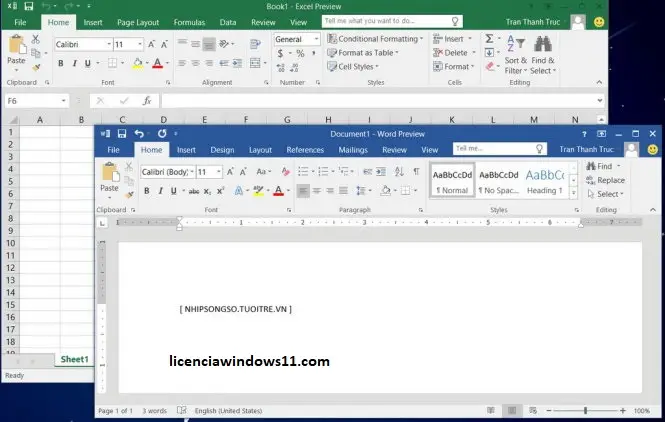This screenshot has height=422, width=665.
Task: Open the General number format dropdown in Excel
Action: [x=316, y=39]
